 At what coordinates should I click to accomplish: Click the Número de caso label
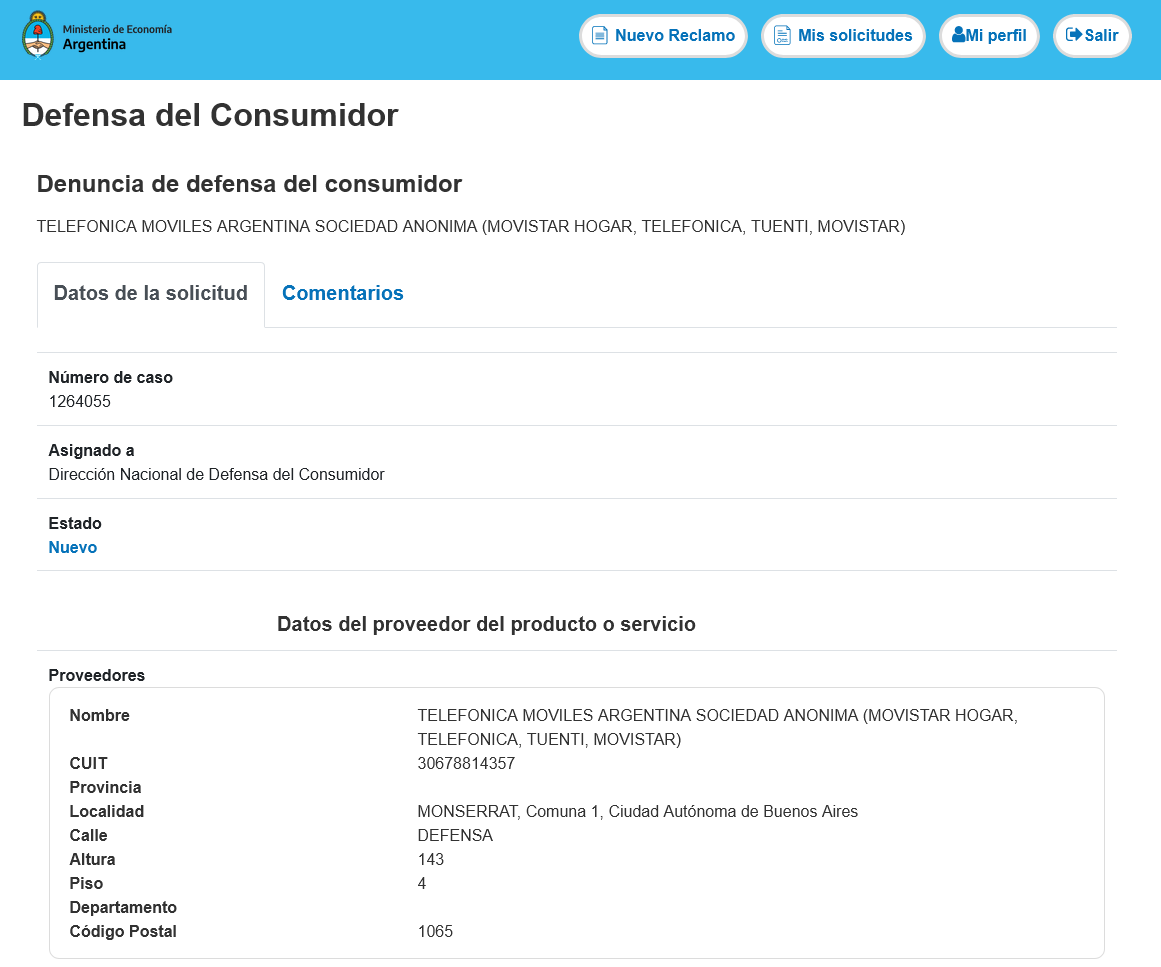point(110,378)
